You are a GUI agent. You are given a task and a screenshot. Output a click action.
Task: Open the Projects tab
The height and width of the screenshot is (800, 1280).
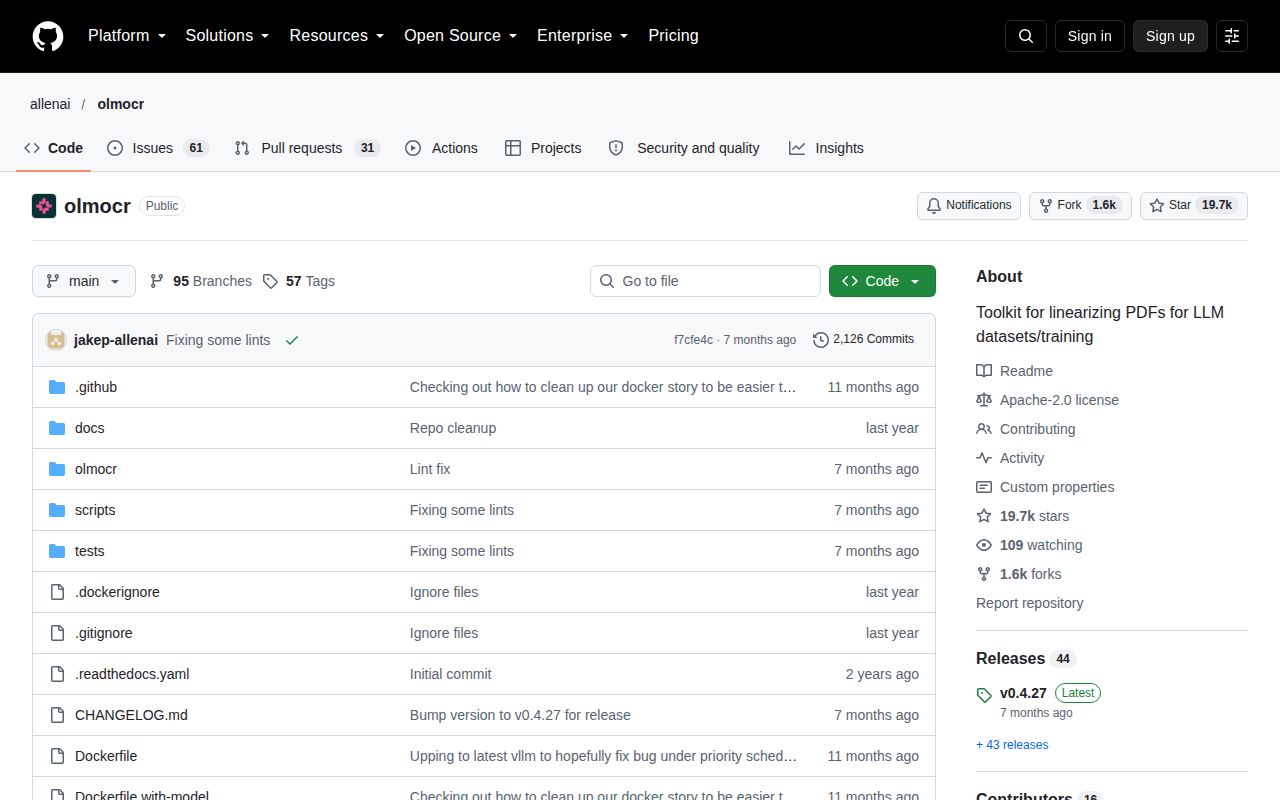(x=543, y=148)
